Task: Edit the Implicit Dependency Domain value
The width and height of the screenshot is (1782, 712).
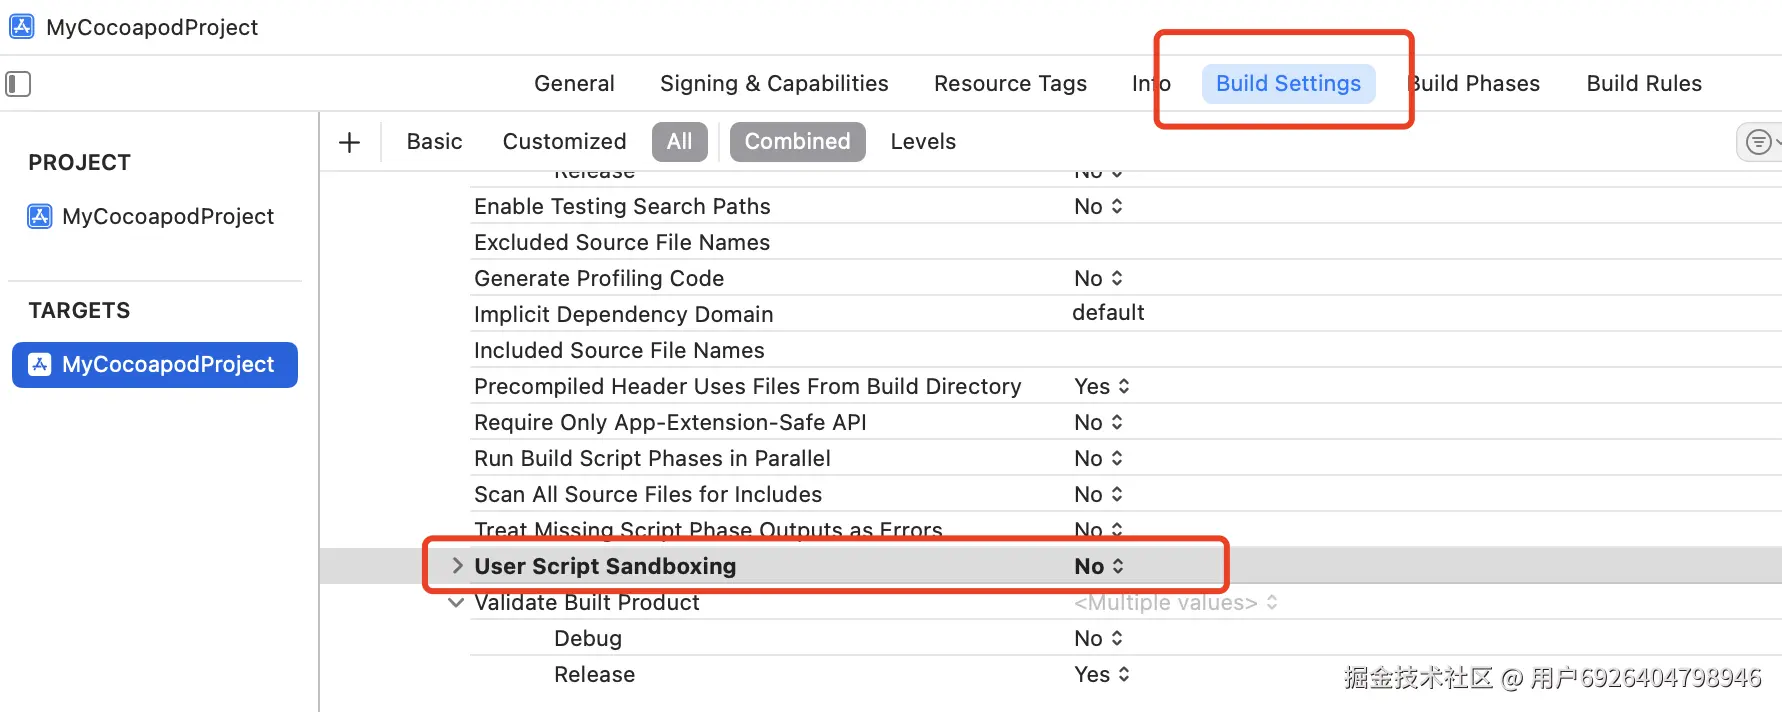Action: pyautogui.click(x=1108, y=313)
